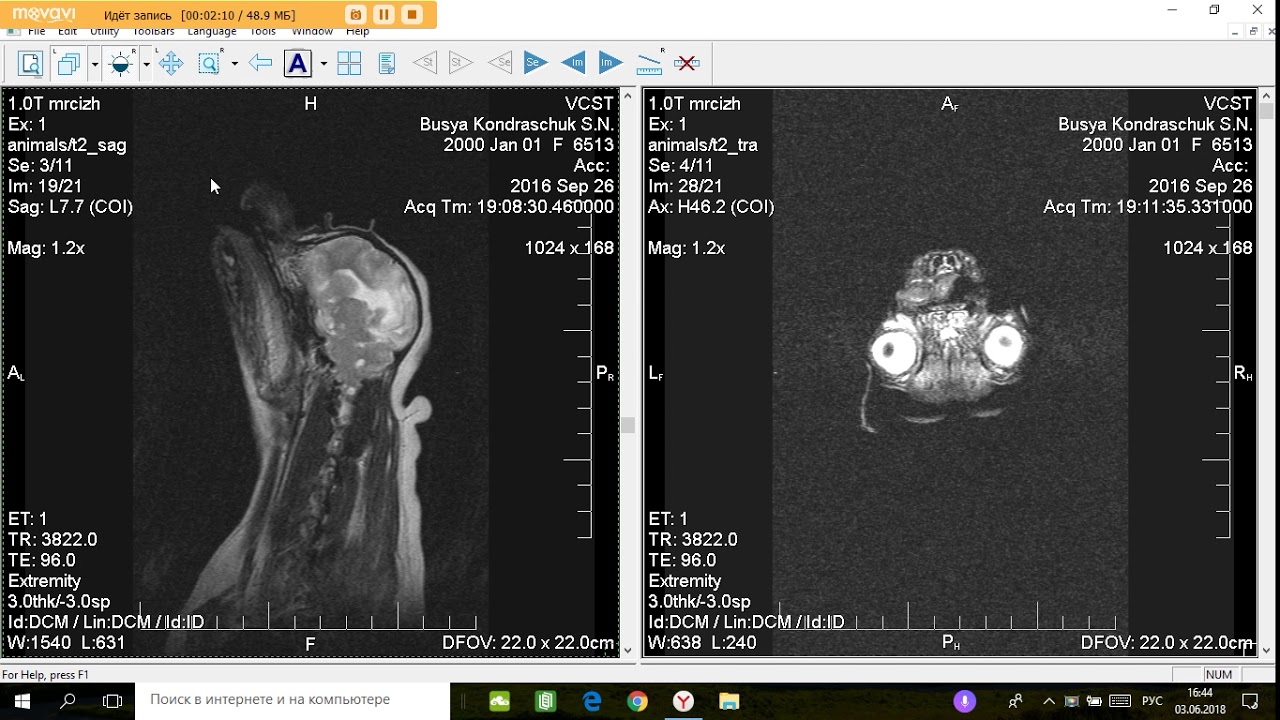Click the right viewport scrollbar down arrow
This screenshot has width=1280, height=720.
(1267, 650)
